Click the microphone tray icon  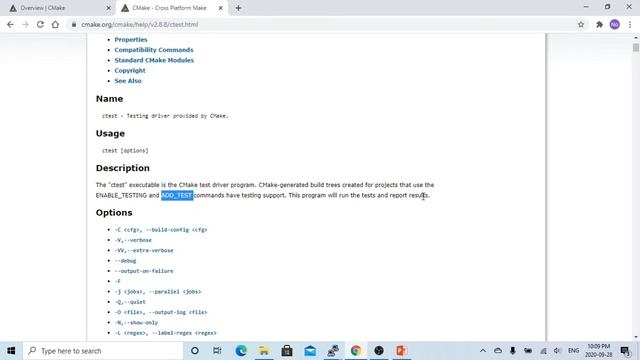[x=513, y=351]
